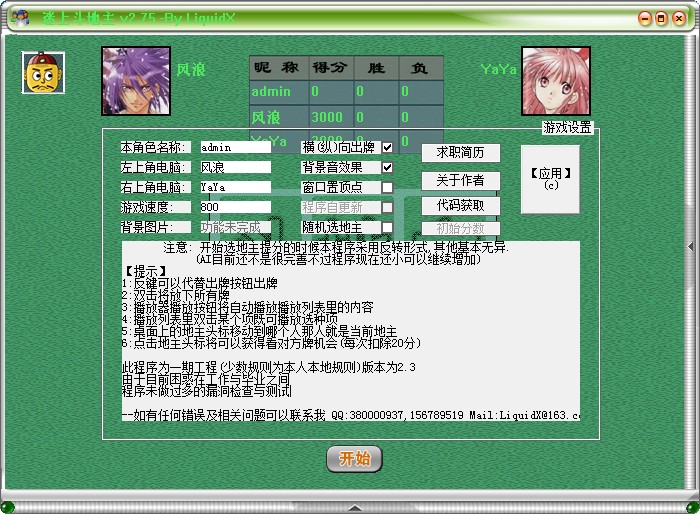Click the 本角色名称 input field containing admin

pyautogui.click(x=235, y=147)
